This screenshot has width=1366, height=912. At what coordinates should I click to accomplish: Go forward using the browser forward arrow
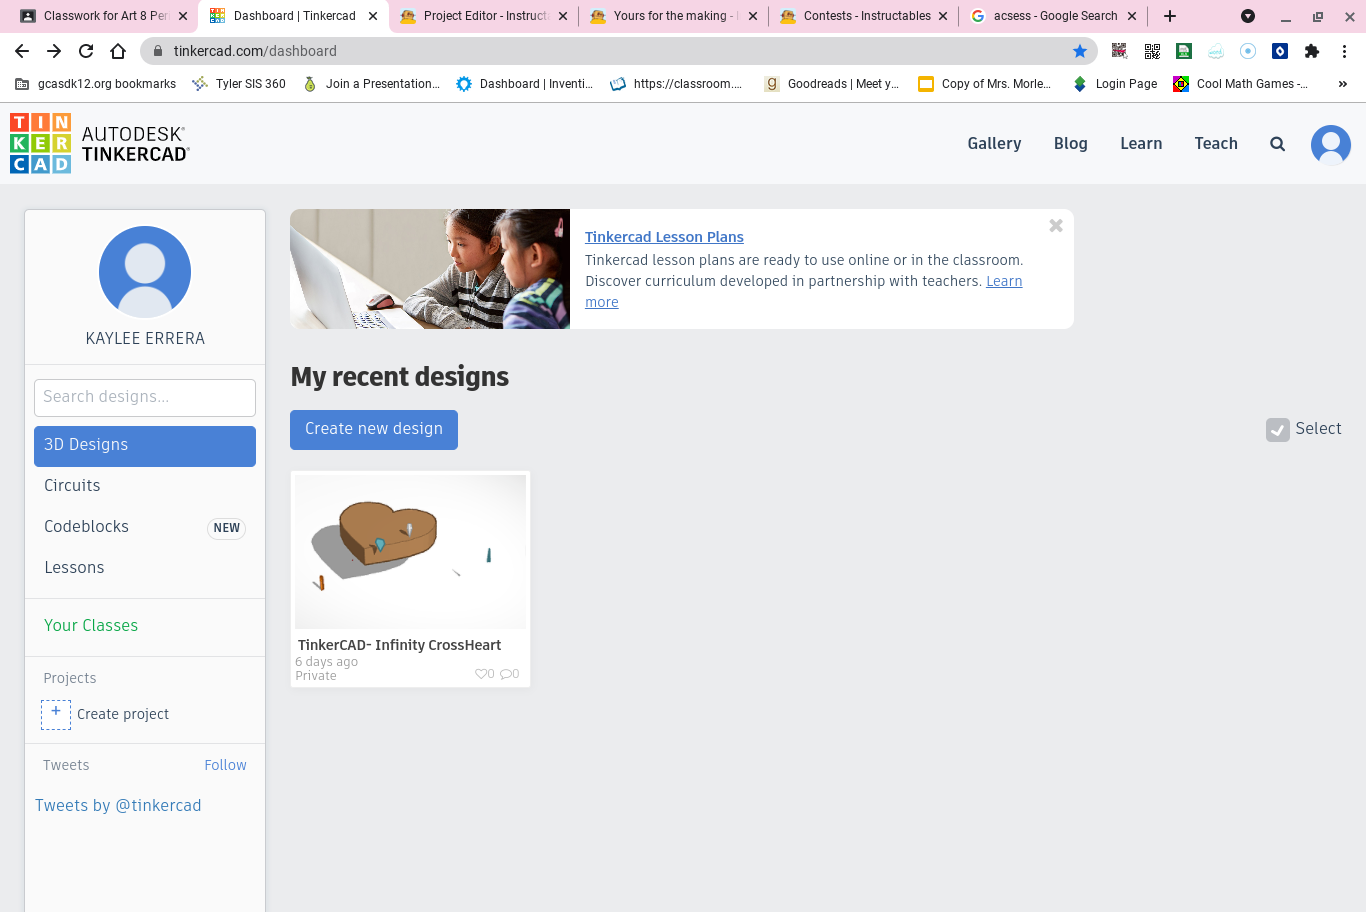(x=54, y=51)
